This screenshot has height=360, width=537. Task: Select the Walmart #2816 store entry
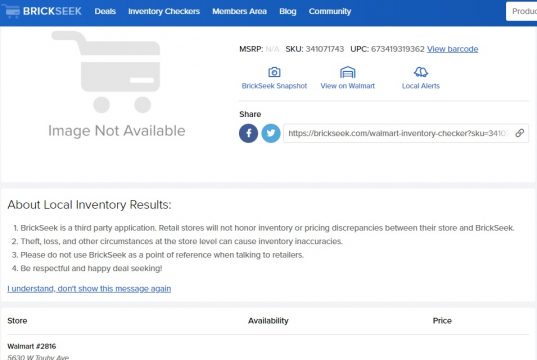tap(32, 346)
